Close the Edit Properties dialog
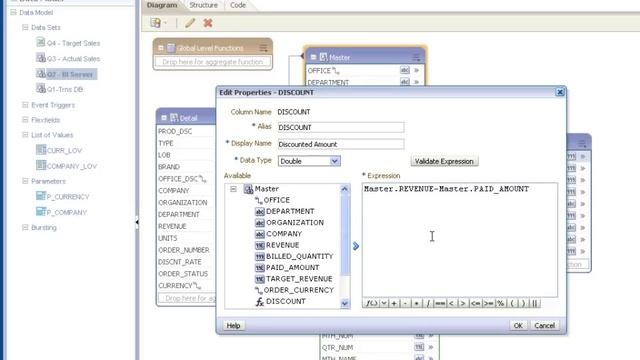Viewport: 640px width, 360px height. 560,92
